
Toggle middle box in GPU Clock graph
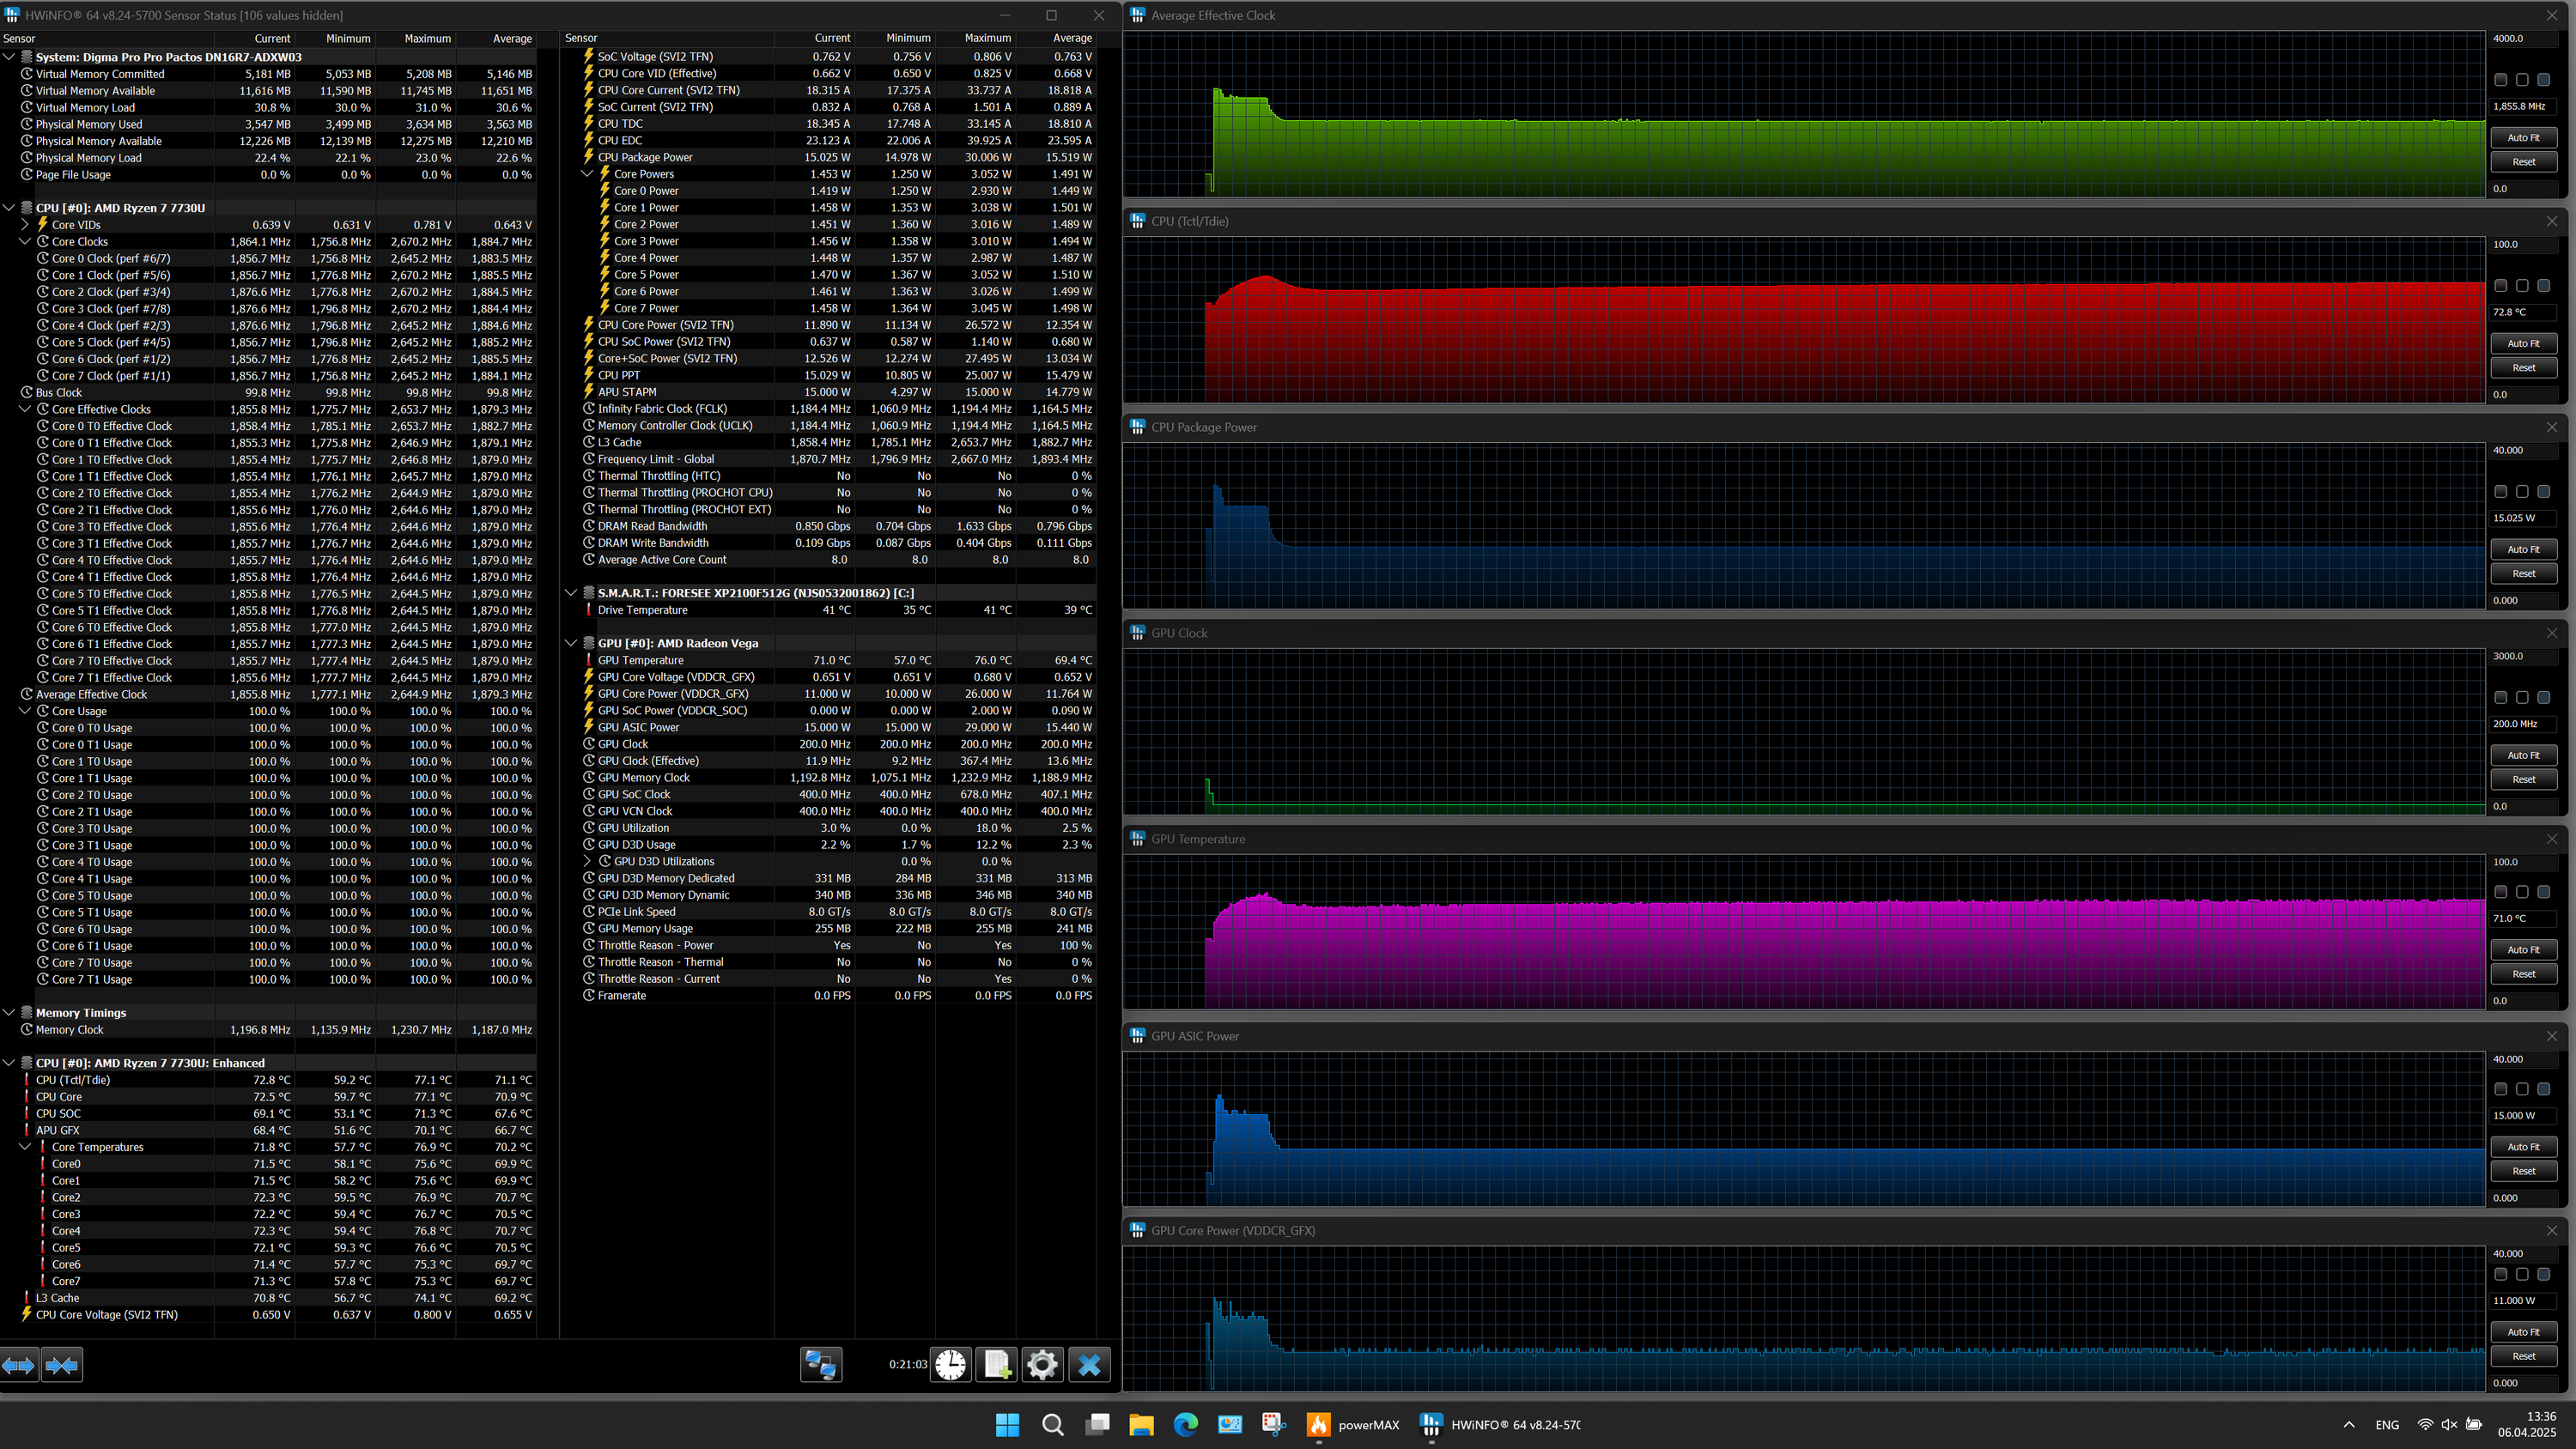2521,698
